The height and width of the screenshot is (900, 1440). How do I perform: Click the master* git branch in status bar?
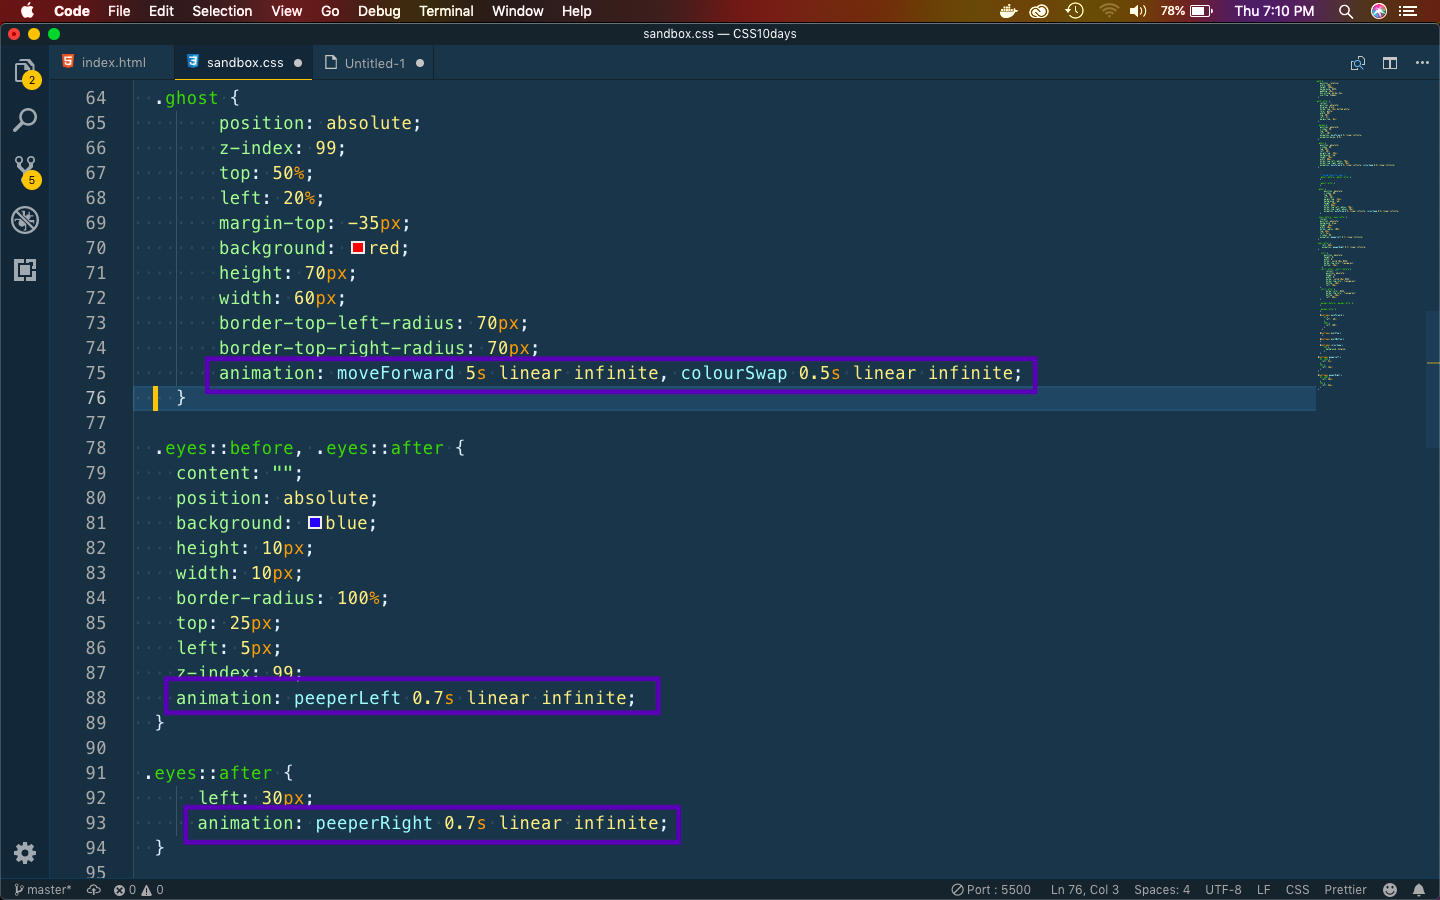pos(43,890)
